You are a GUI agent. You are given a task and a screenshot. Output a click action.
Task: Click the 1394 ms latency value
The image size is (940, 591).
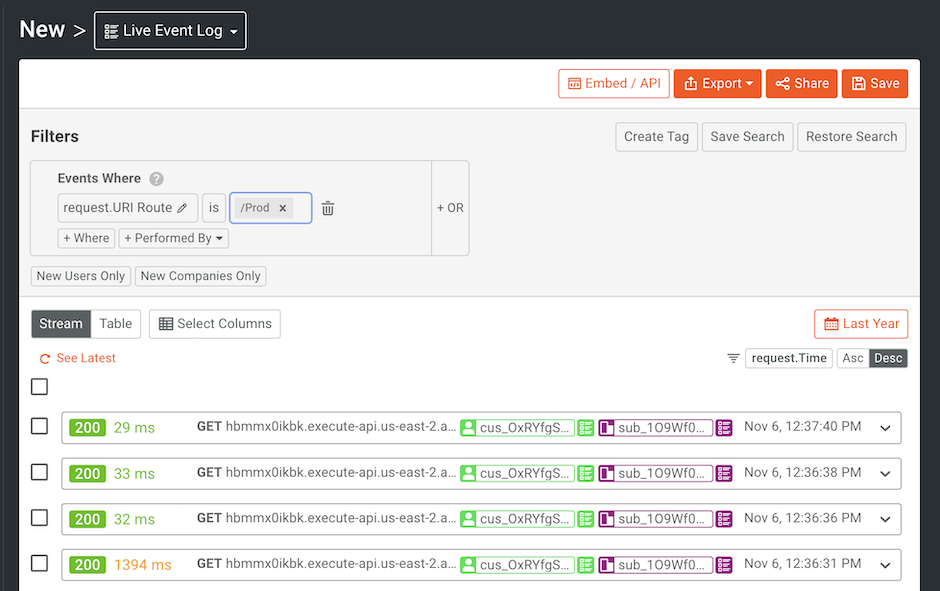(143, 565)
